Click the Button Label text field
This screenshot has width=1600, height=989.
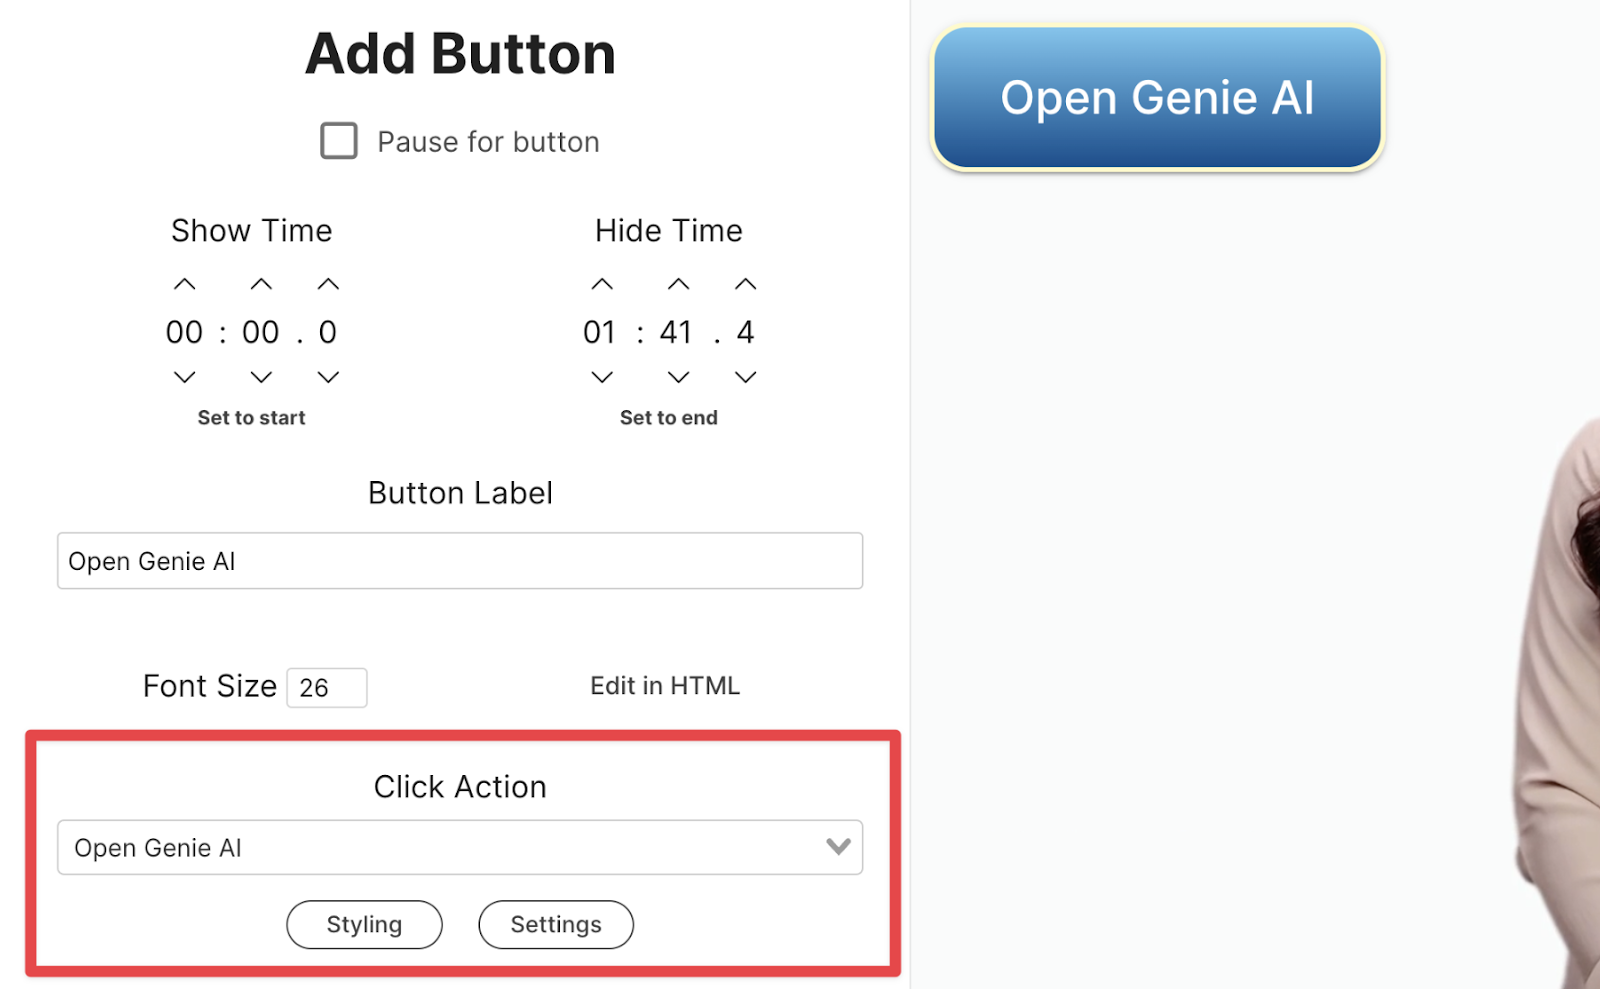tap(460, 561)
